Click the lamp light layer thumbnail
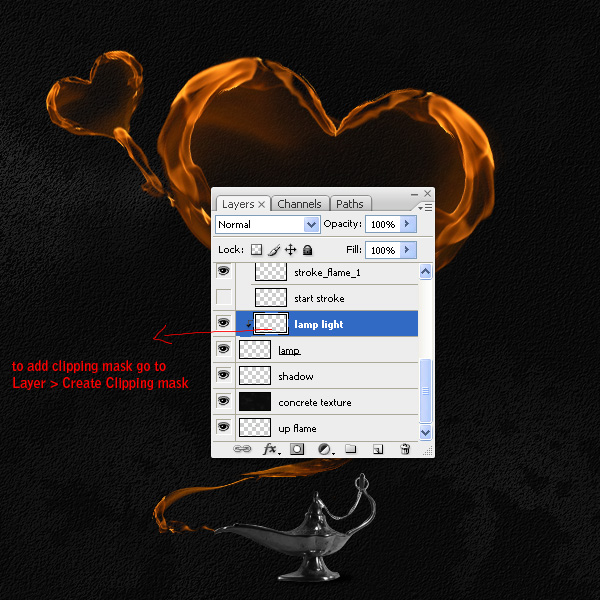The width and height of the screenshot is (600, 600). [x=271, y=324]
